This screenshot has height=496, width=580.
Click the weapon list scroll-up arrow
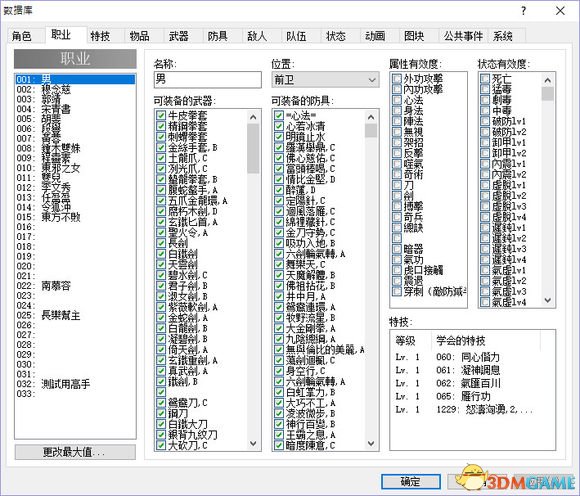[253, 117]
